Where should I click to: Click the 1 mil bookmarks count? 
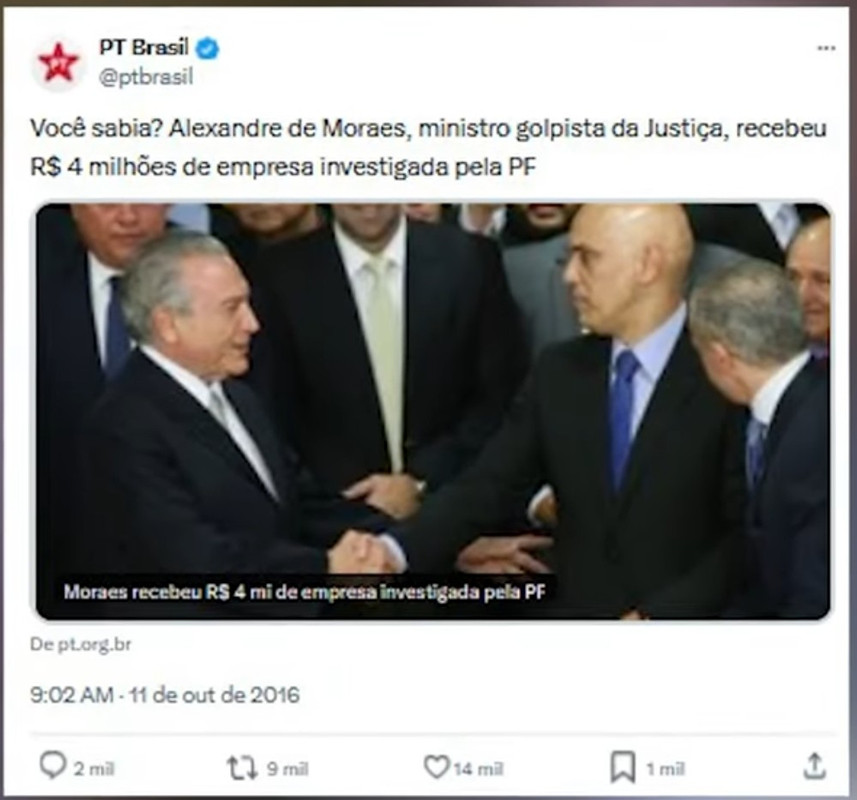click(665, 769)
